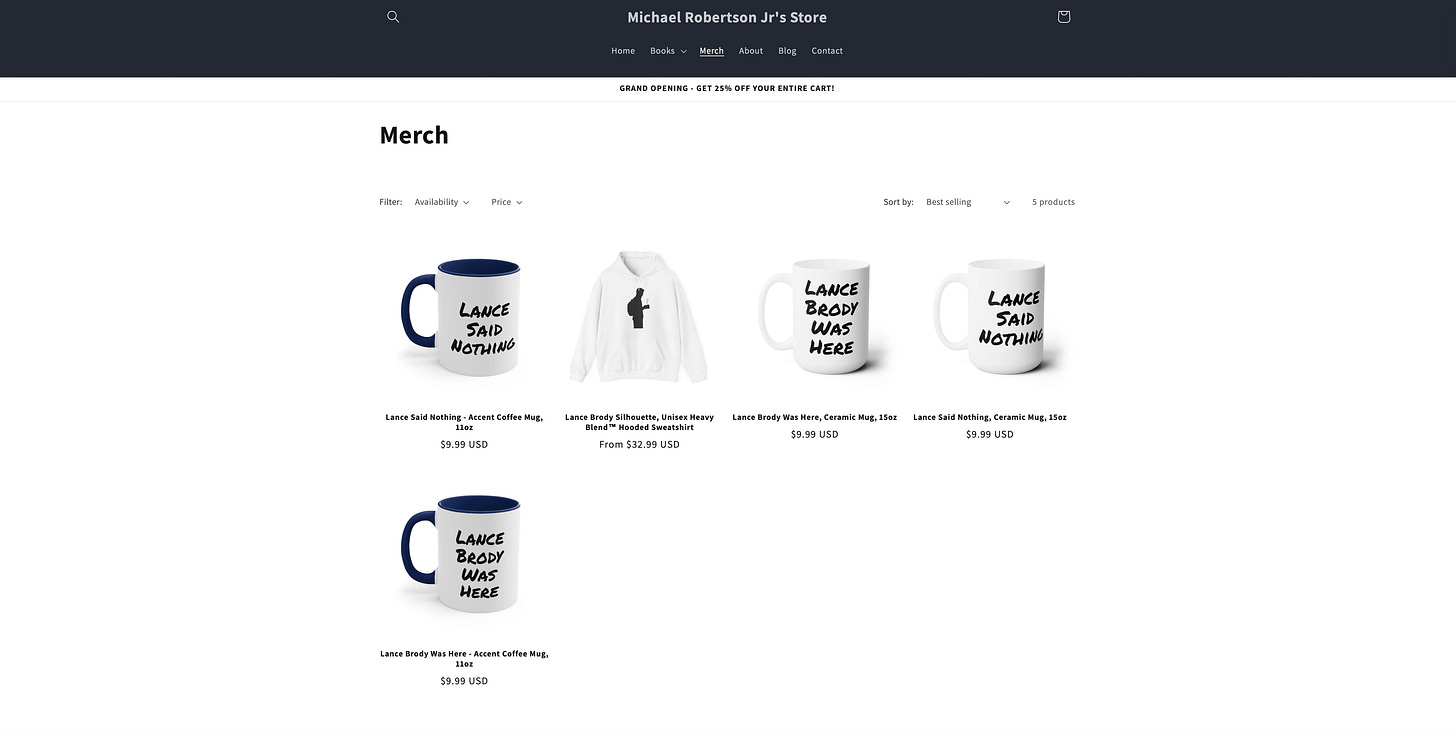Open the shopping cart icon
This screenshot has width=1456, height=731.
(1063, 17)
